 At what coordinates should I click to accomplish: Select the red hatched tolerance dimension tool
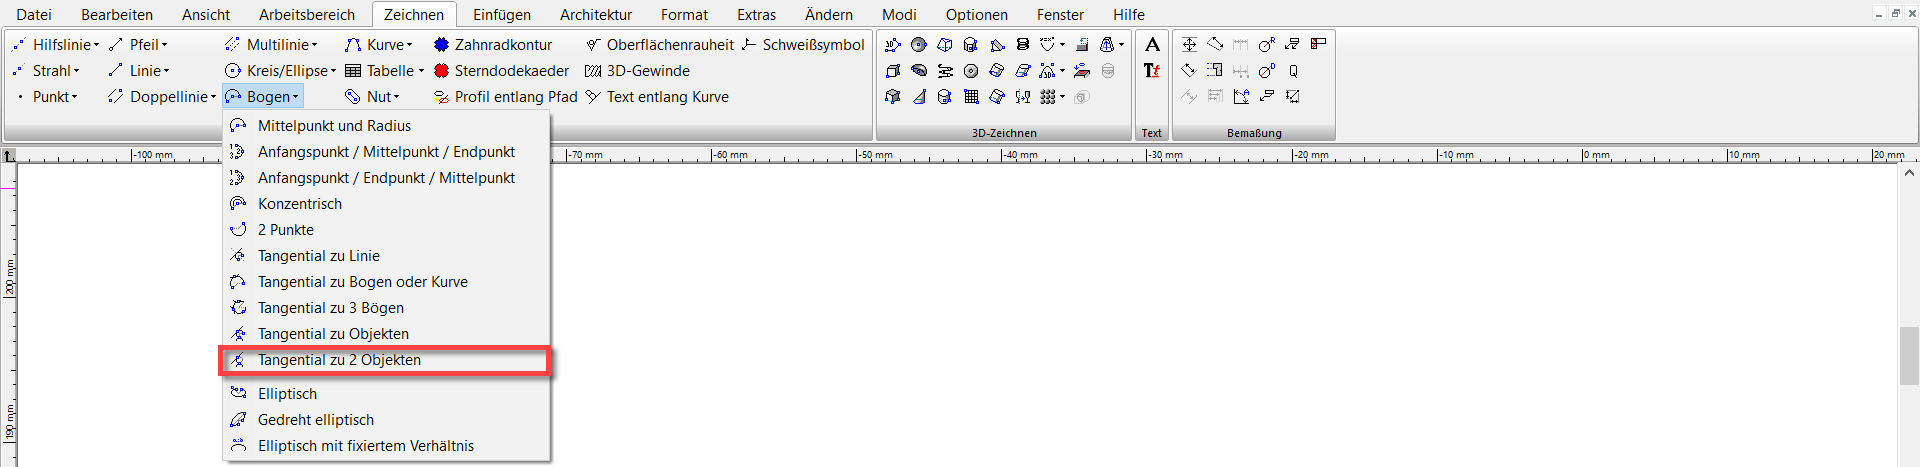[x=1318, y=44]
